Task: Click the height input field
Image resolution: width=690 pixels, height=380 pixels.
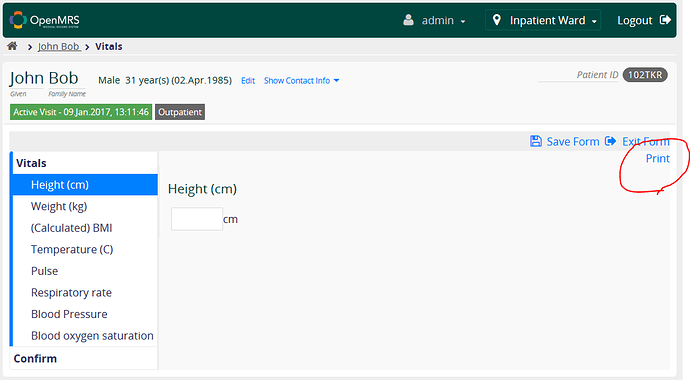Action: [x=197, y=219]
